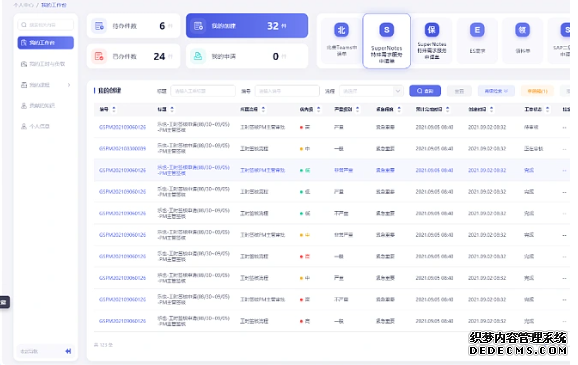
Task: Sort table by 优先级 column arrows
Action: click(x=318, y=110)
